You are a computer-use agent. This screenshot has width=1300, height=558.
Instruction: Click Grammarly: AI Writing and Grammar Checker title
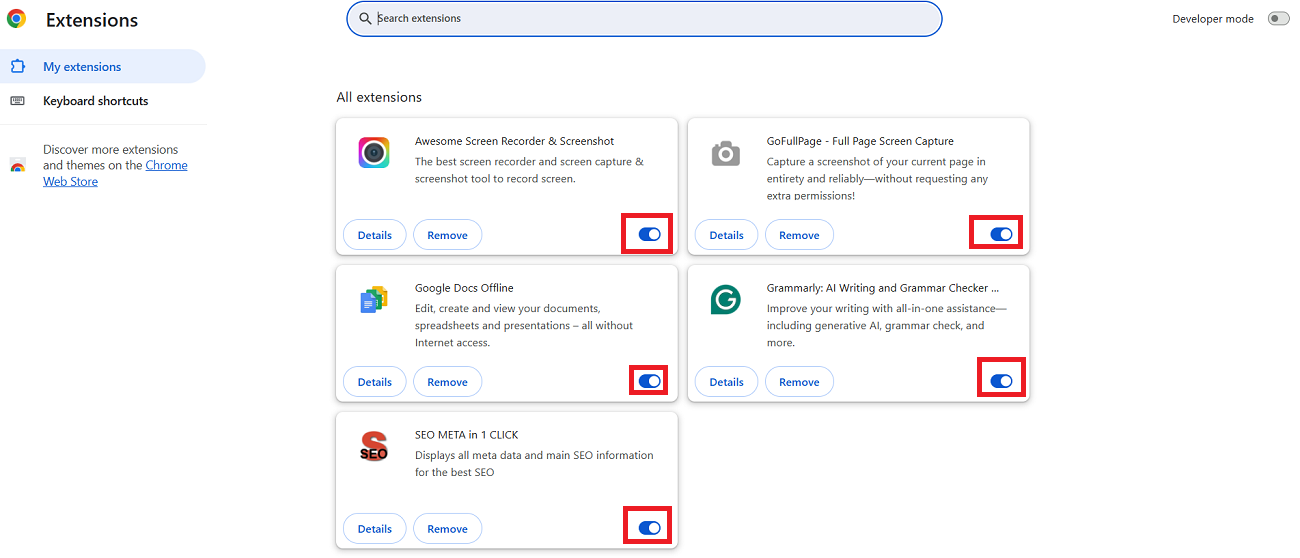[x=883, y=288]
